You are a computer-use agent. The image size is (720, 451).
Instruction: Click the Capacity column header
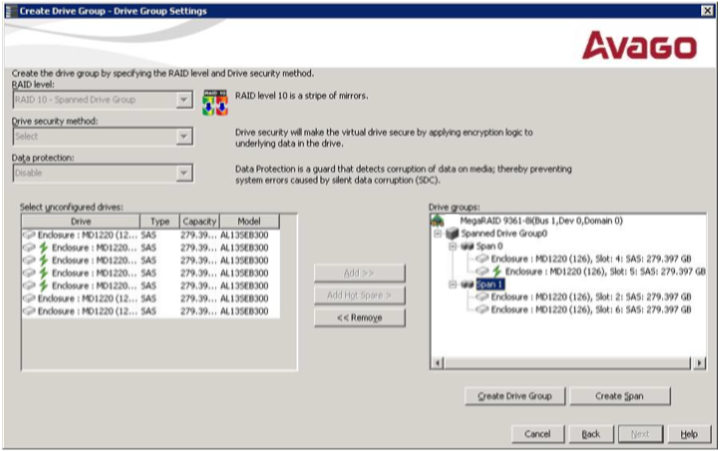[200, 221]
